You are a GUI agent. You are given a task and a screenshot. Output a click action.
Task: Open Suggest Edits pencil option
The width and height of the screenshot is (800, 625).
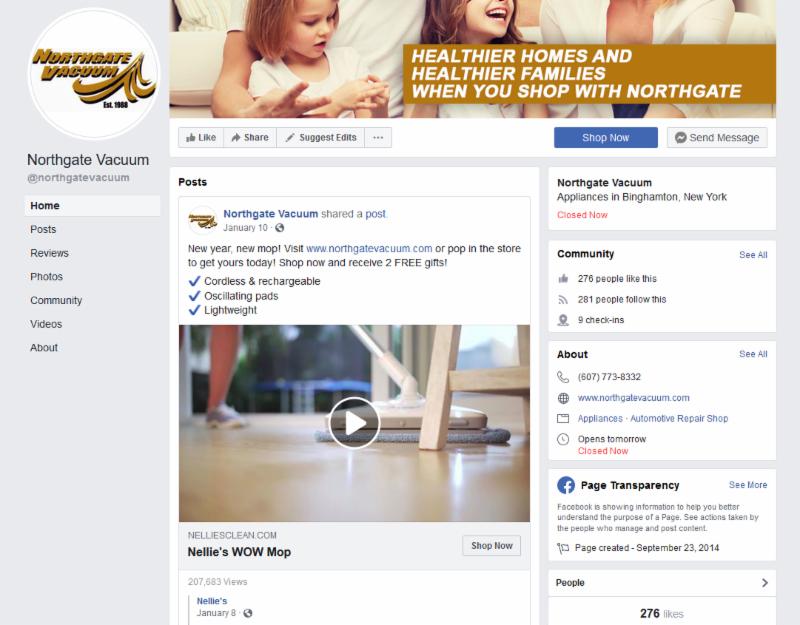(320, 138)
